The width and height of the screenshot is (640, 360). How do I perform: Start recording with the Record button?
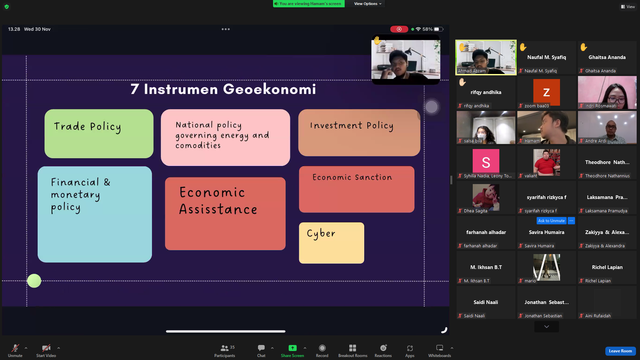[322, 350]
